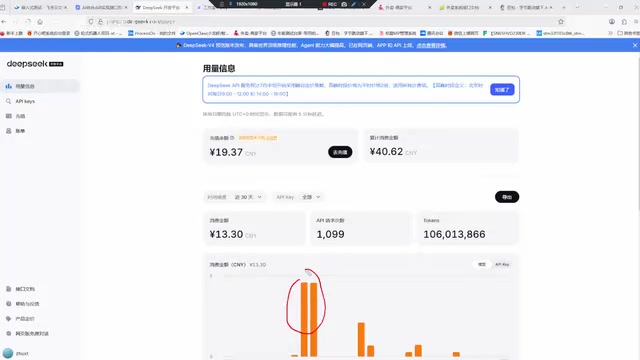
Task: Click the browser reload icon
Action: [28, 22]
